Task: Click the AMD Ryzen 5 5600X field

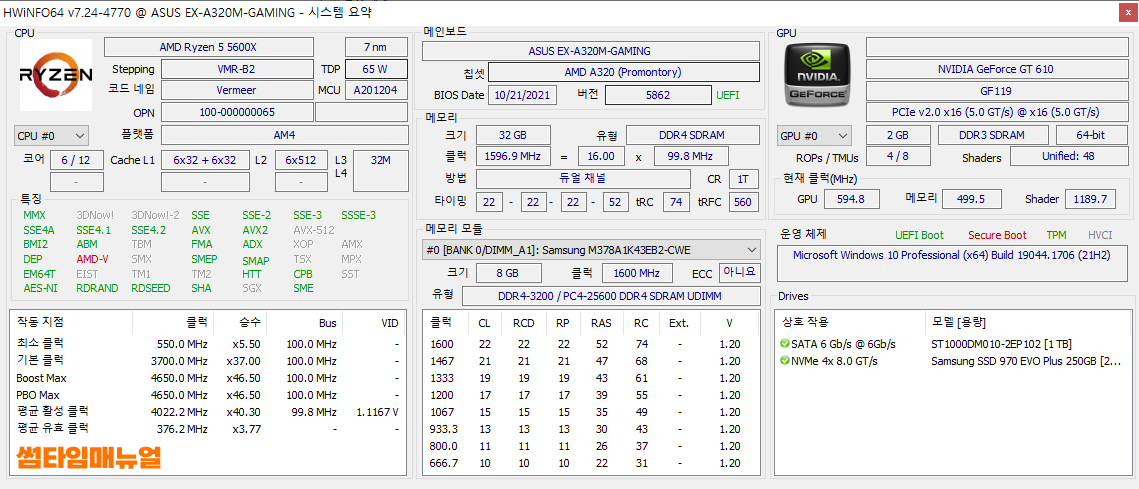Action: click(x=208, y=47)
